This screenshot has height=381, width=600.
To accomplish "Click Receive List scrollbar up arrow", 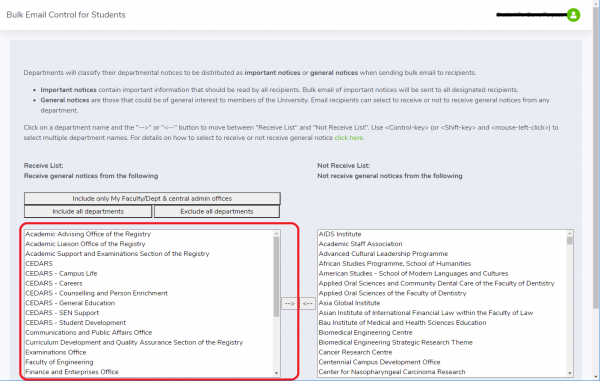I will click(x=276, y=233).
